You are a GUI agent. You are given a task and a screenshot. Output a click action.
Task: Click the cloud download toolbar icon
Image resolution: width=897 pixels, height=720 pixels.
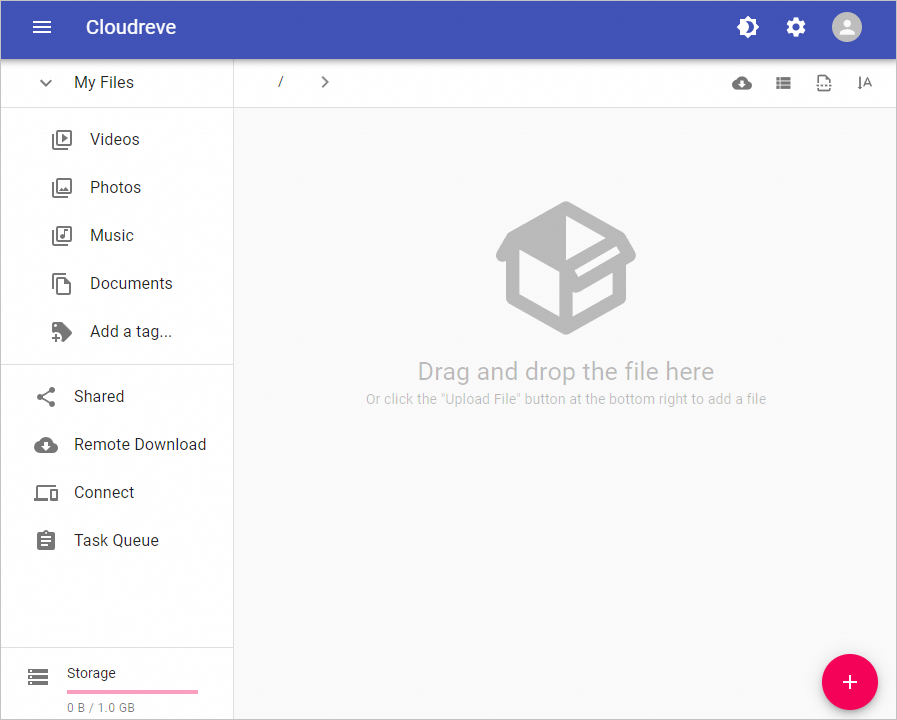(x=742, y=83)
